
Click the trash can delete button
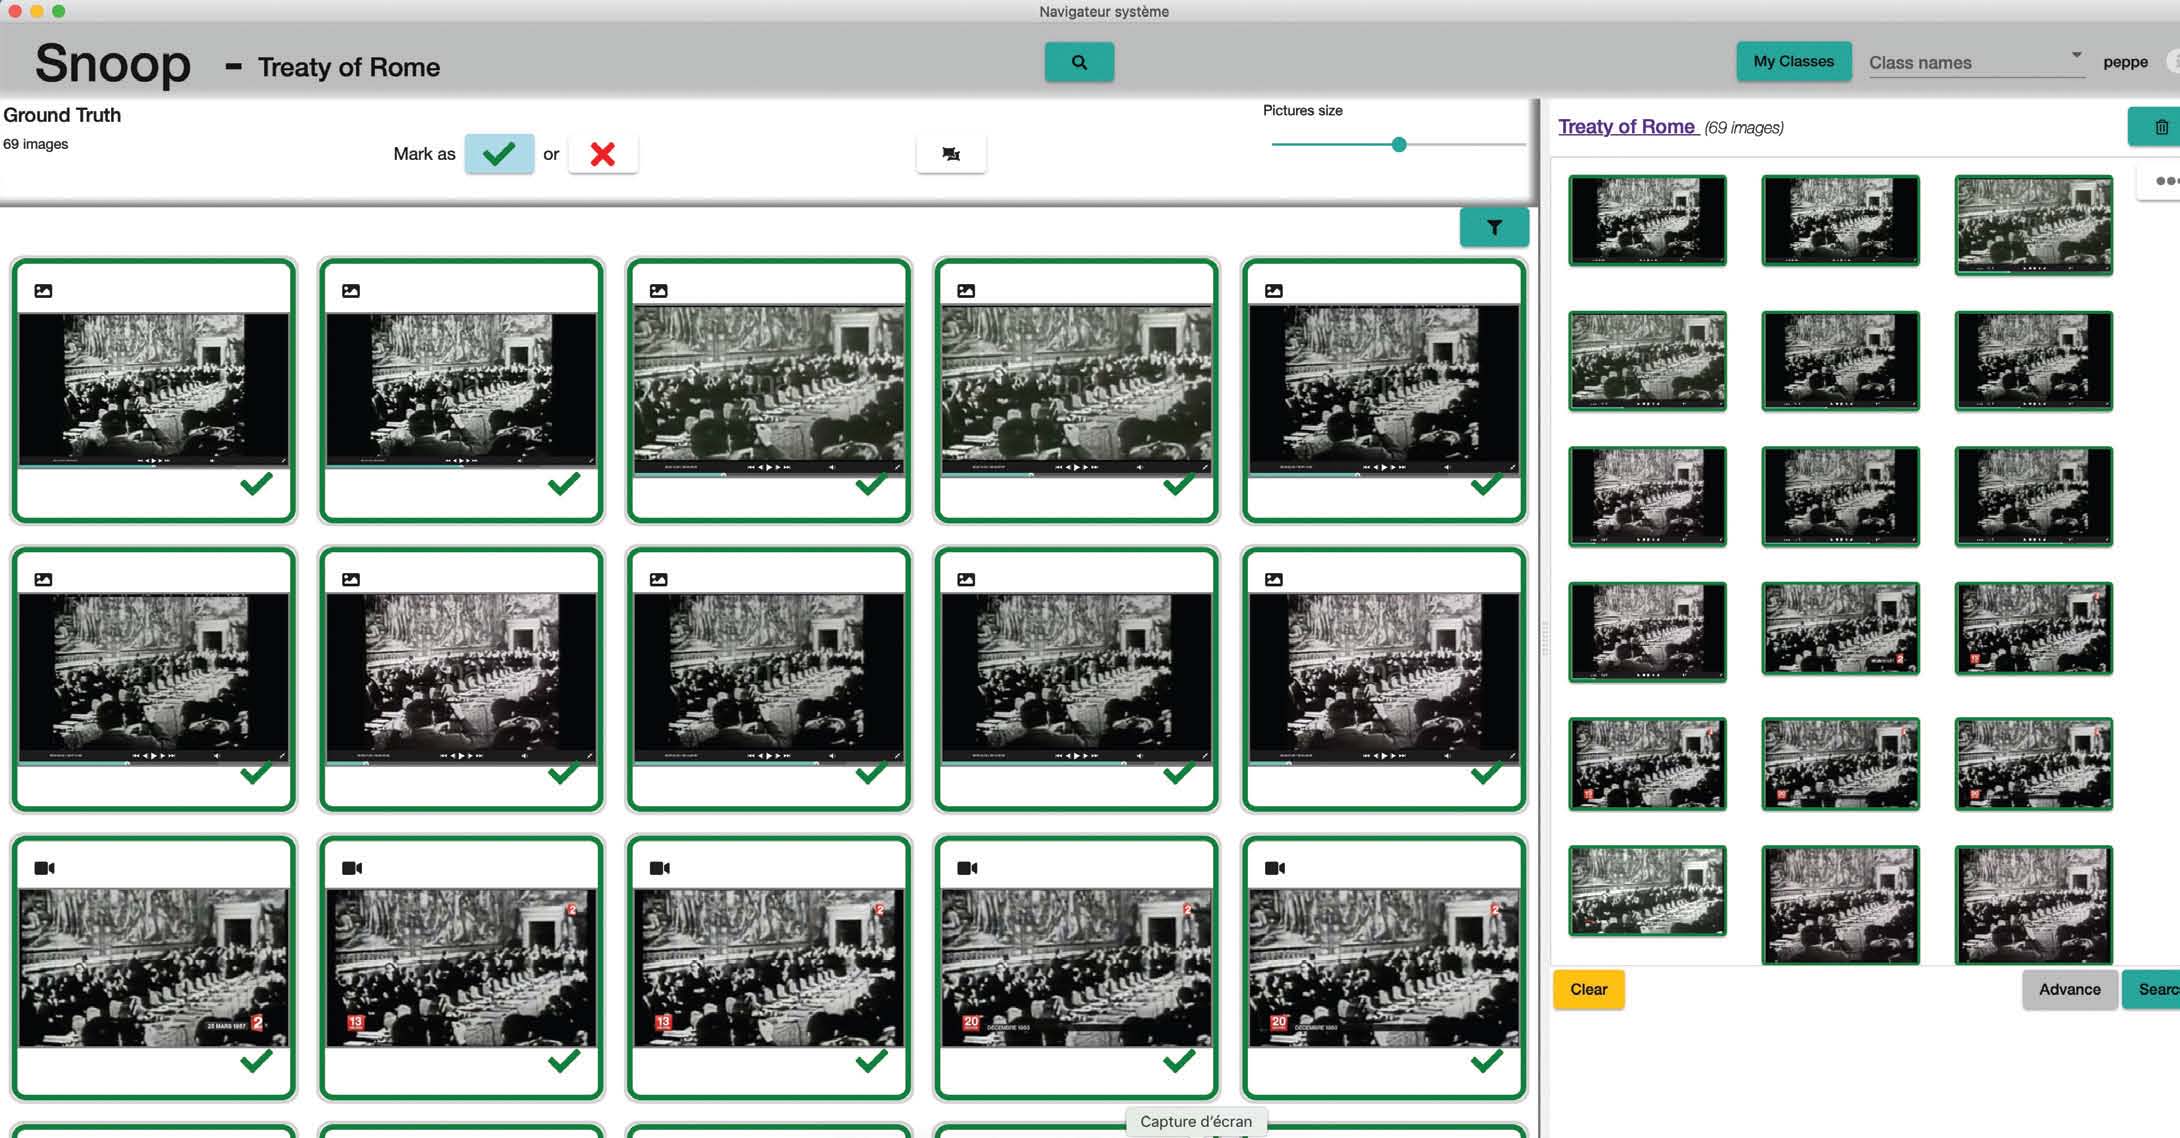pos(2160,127)
